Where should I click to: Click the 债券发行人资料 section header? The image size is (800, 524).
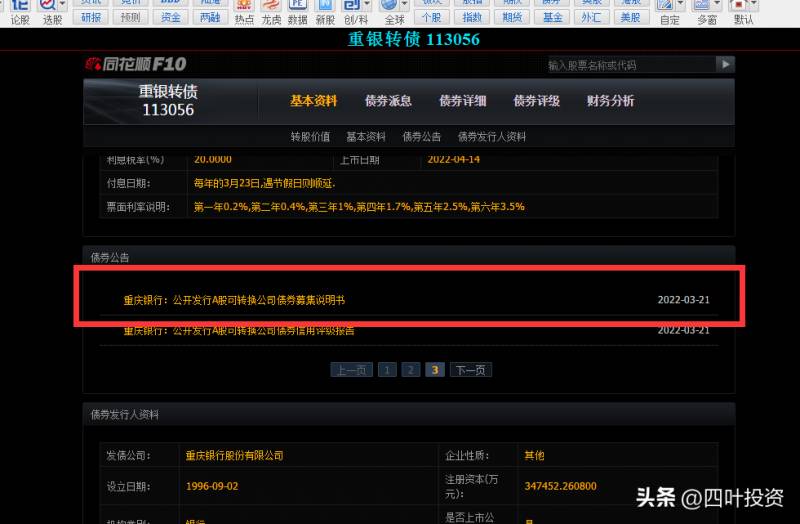(x=124, y=415)
